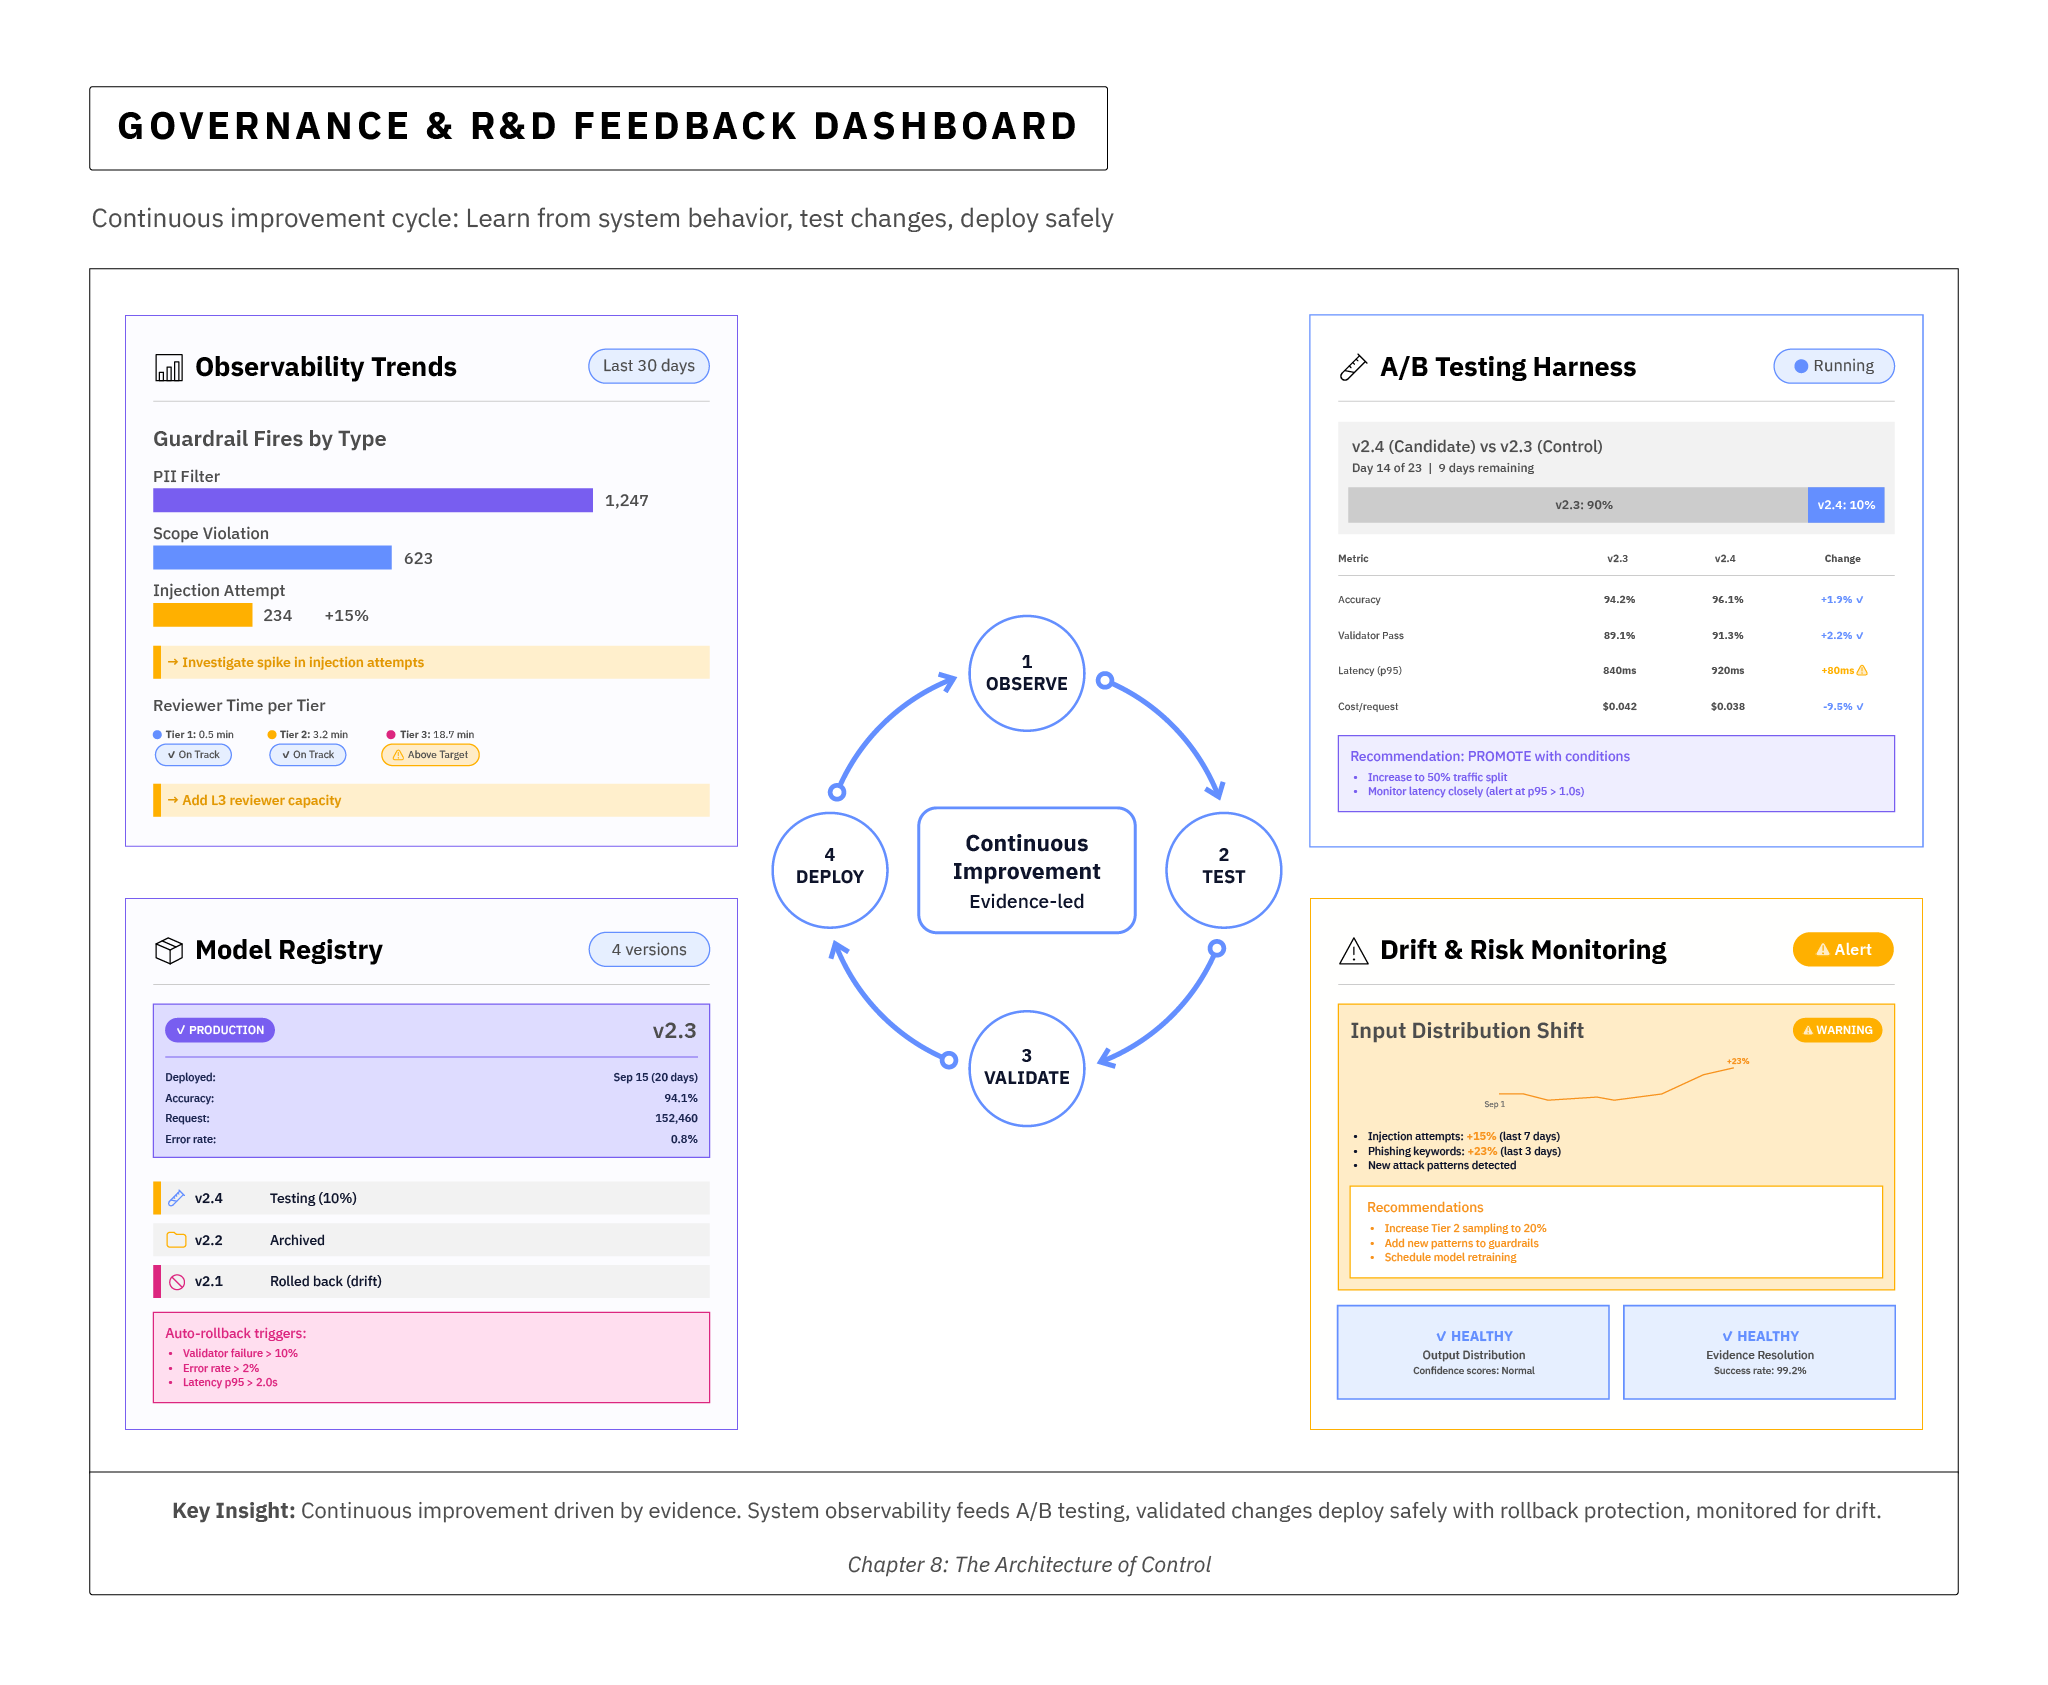Click the bar chart icon beside Observability Trends
The height and width of the screenshot is (1685, 2048).
pyautogui.click(x=170, y=367)
